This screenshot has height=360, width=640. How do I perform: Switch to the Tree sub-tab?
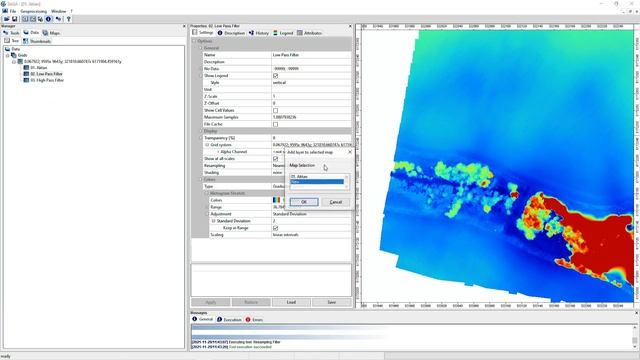click(x=12, y=41)
